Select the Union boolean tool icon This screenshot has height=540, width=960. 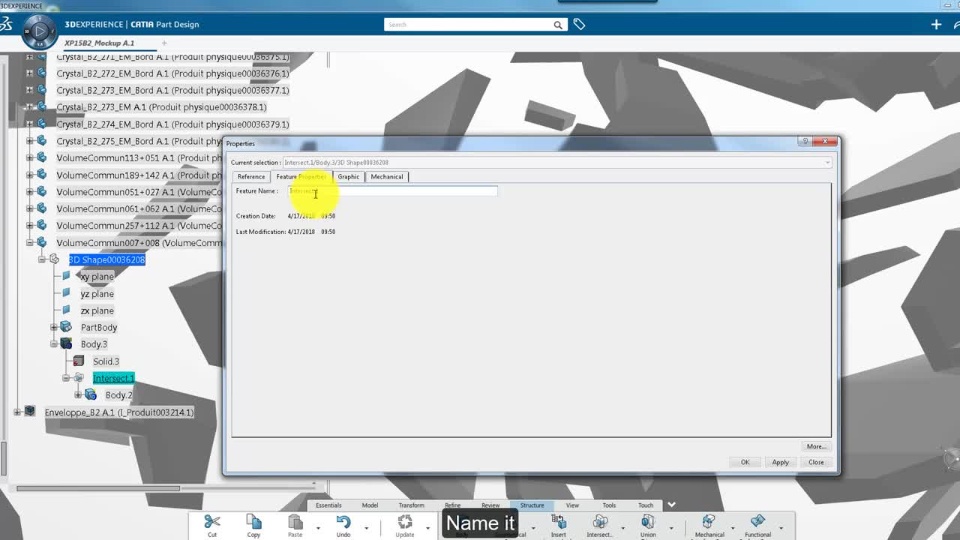tap(648, 522)
